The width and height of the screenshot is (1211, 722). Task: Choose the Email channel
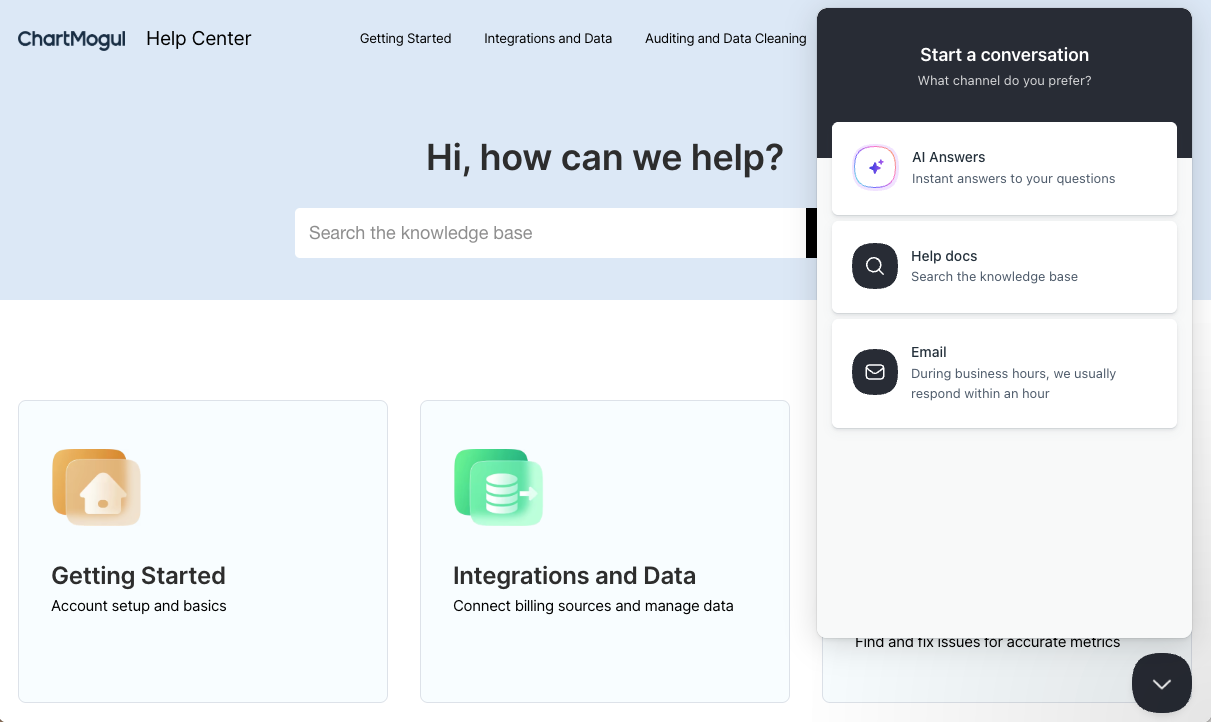click(x=1004, y=373)
